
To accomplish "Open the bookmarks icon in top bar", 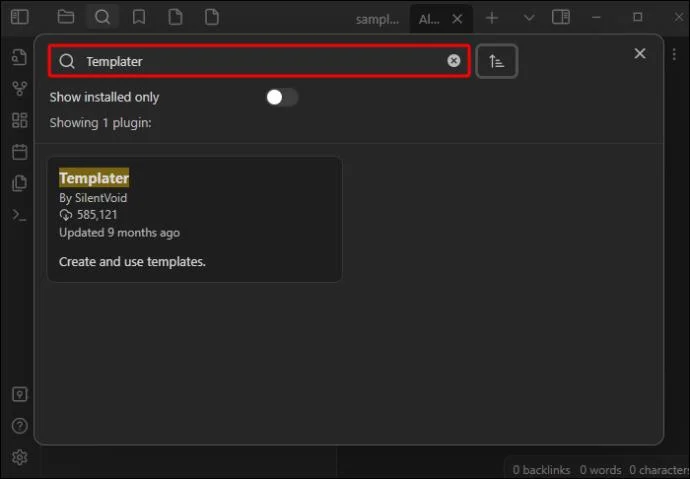I will pos(139,17).
